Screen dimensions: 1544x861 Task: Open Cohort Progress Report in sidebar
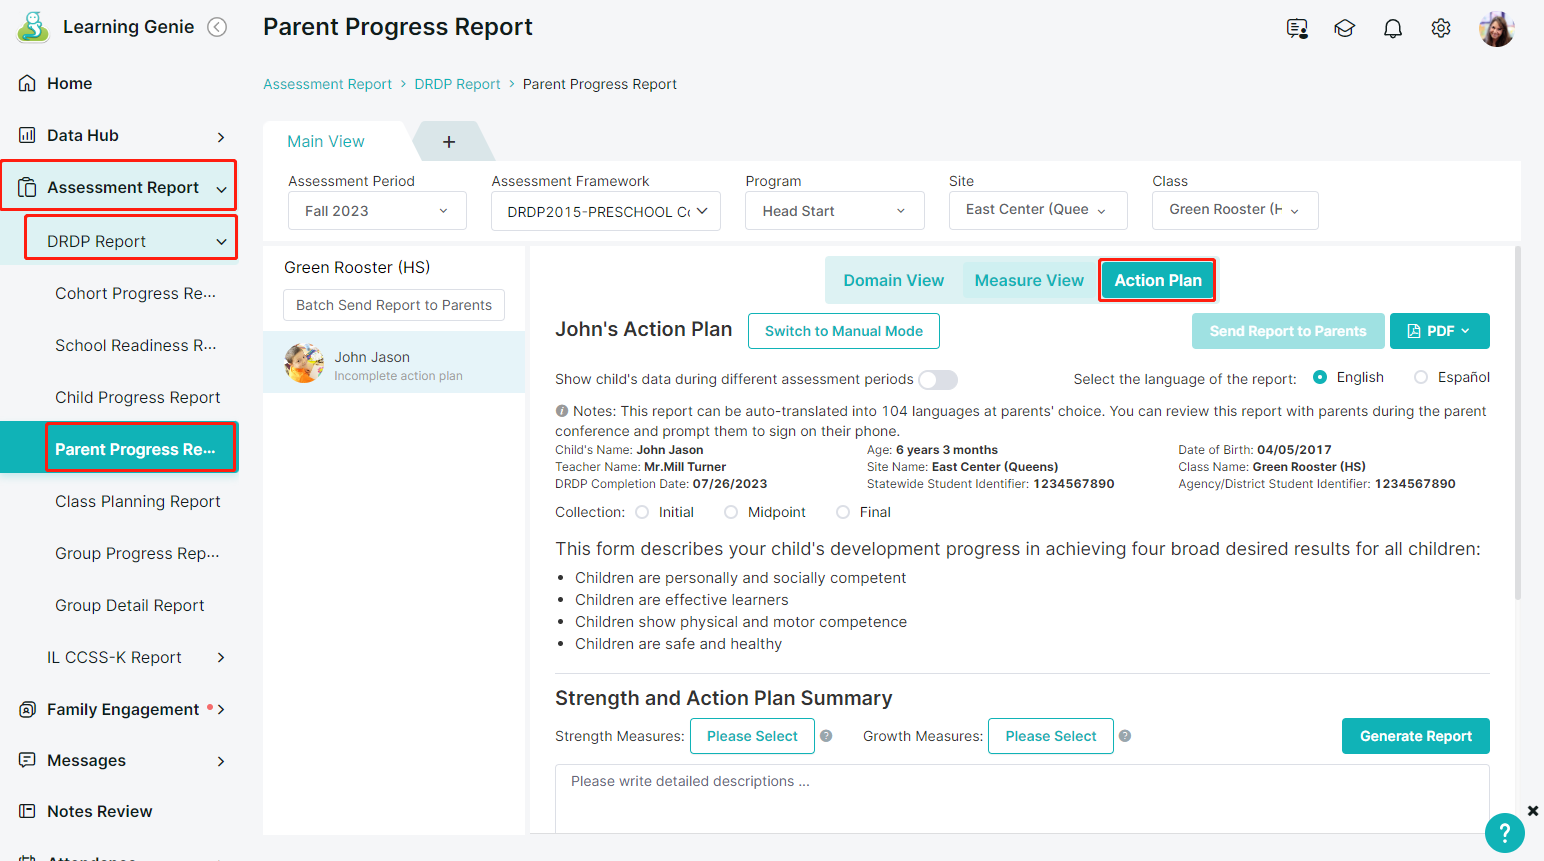(x=136, y=294)
